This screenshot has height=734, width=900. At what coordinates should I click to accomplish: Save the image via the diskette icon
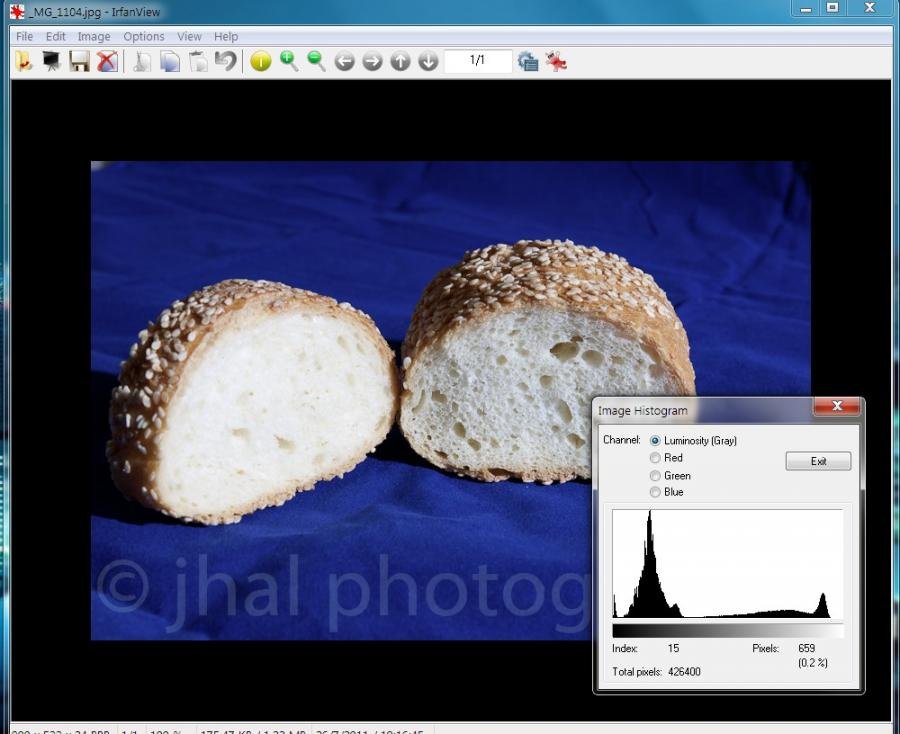coord(79,61)
